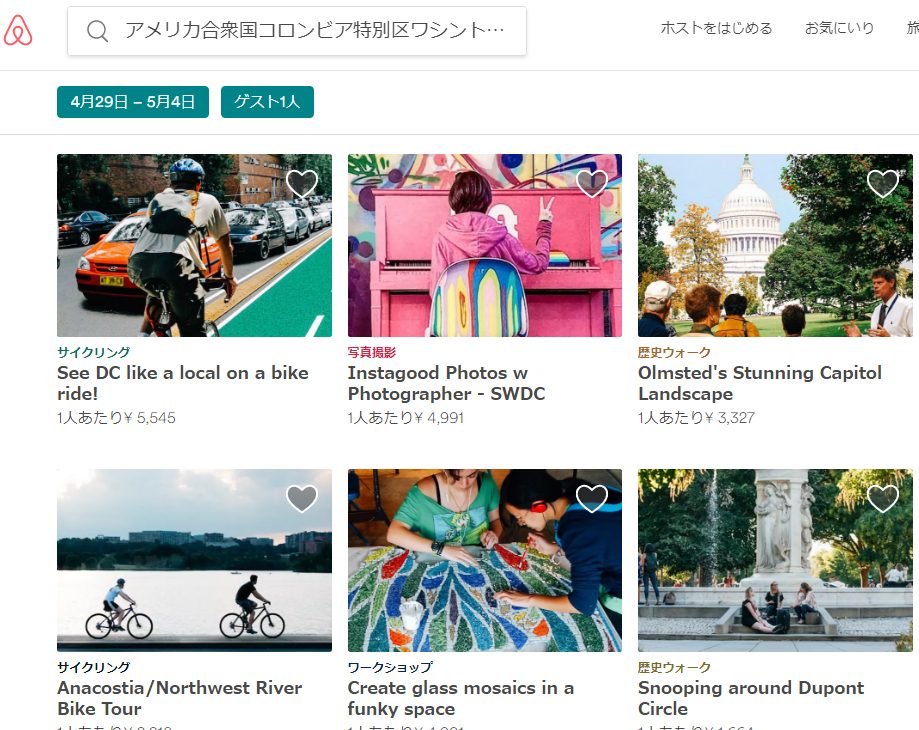Favorite the Instagood Photos heart

pyautogui.click(x=592, y=183)
